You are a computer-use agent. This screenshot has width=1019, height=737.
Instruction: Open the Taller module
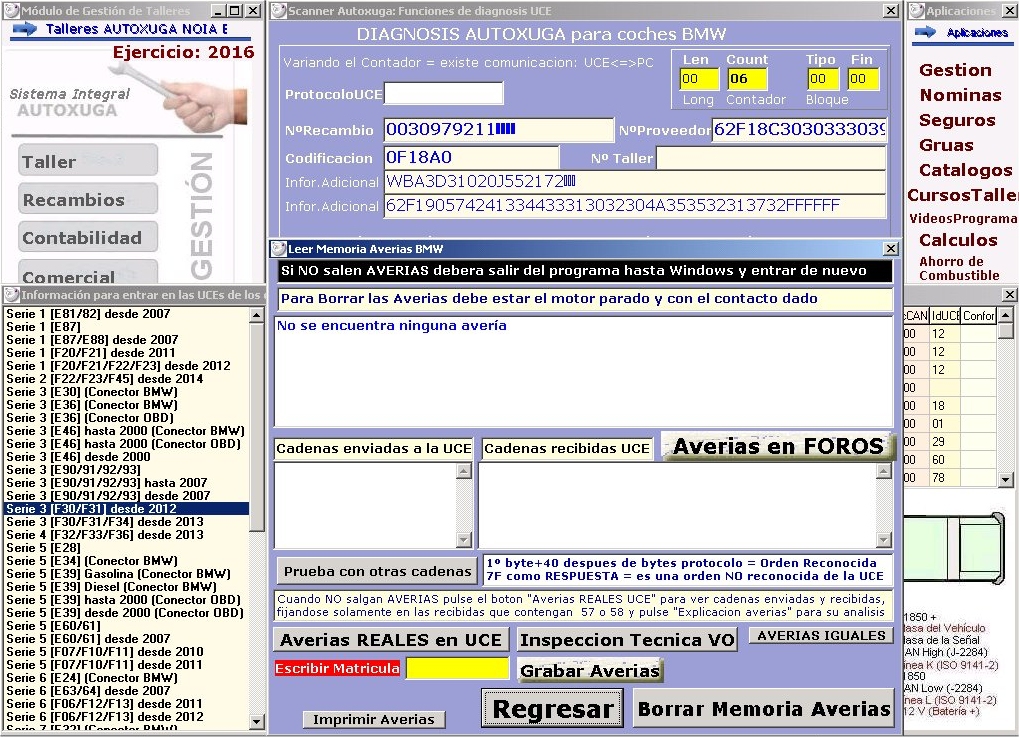pyautogui.click(x=88, y=161)
